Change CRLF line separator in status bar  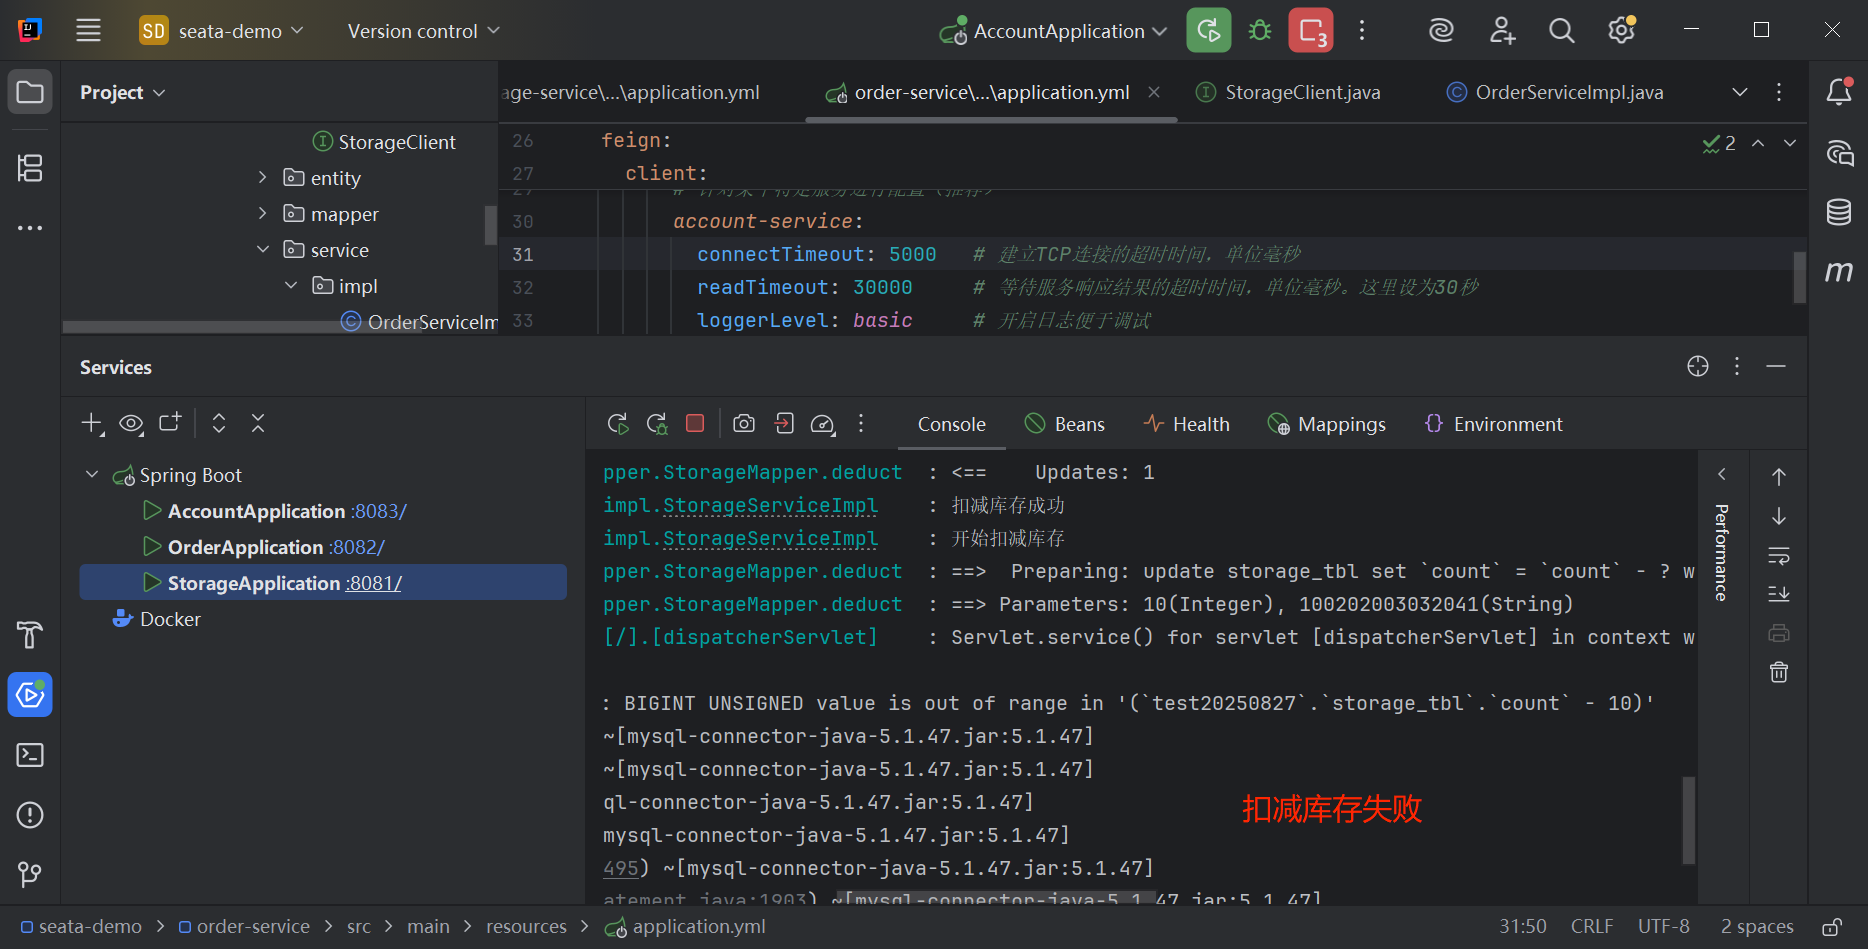tap(1592, 927)
